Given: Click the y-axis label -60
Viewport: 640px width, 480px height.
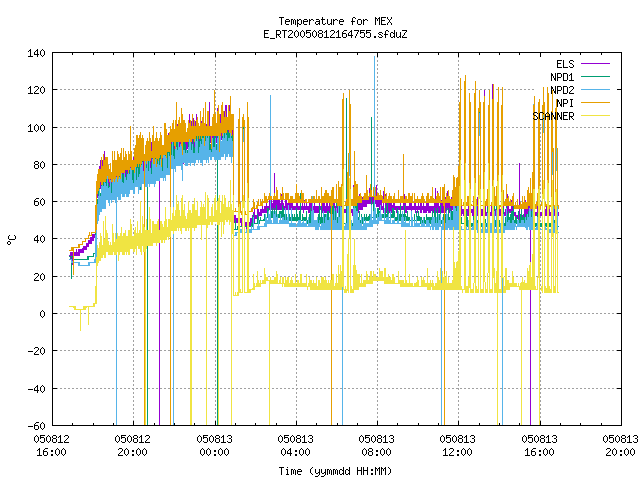Looking at the screenshot, I should click(36, 426).
